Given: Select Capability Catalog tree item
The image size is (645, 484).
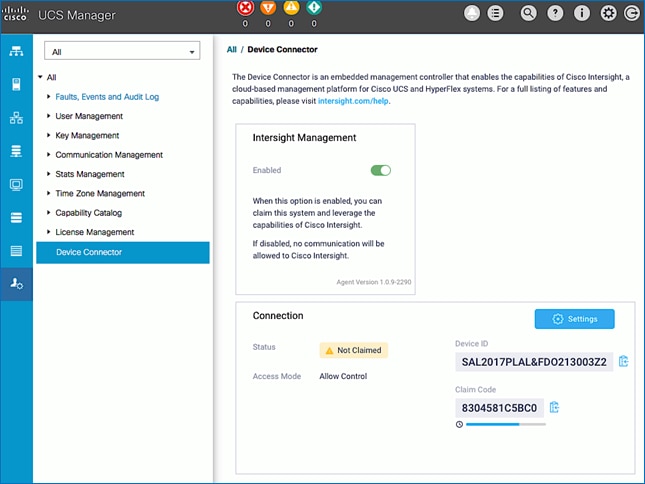Looking at the screenshot, I should [x=88, y=213].
